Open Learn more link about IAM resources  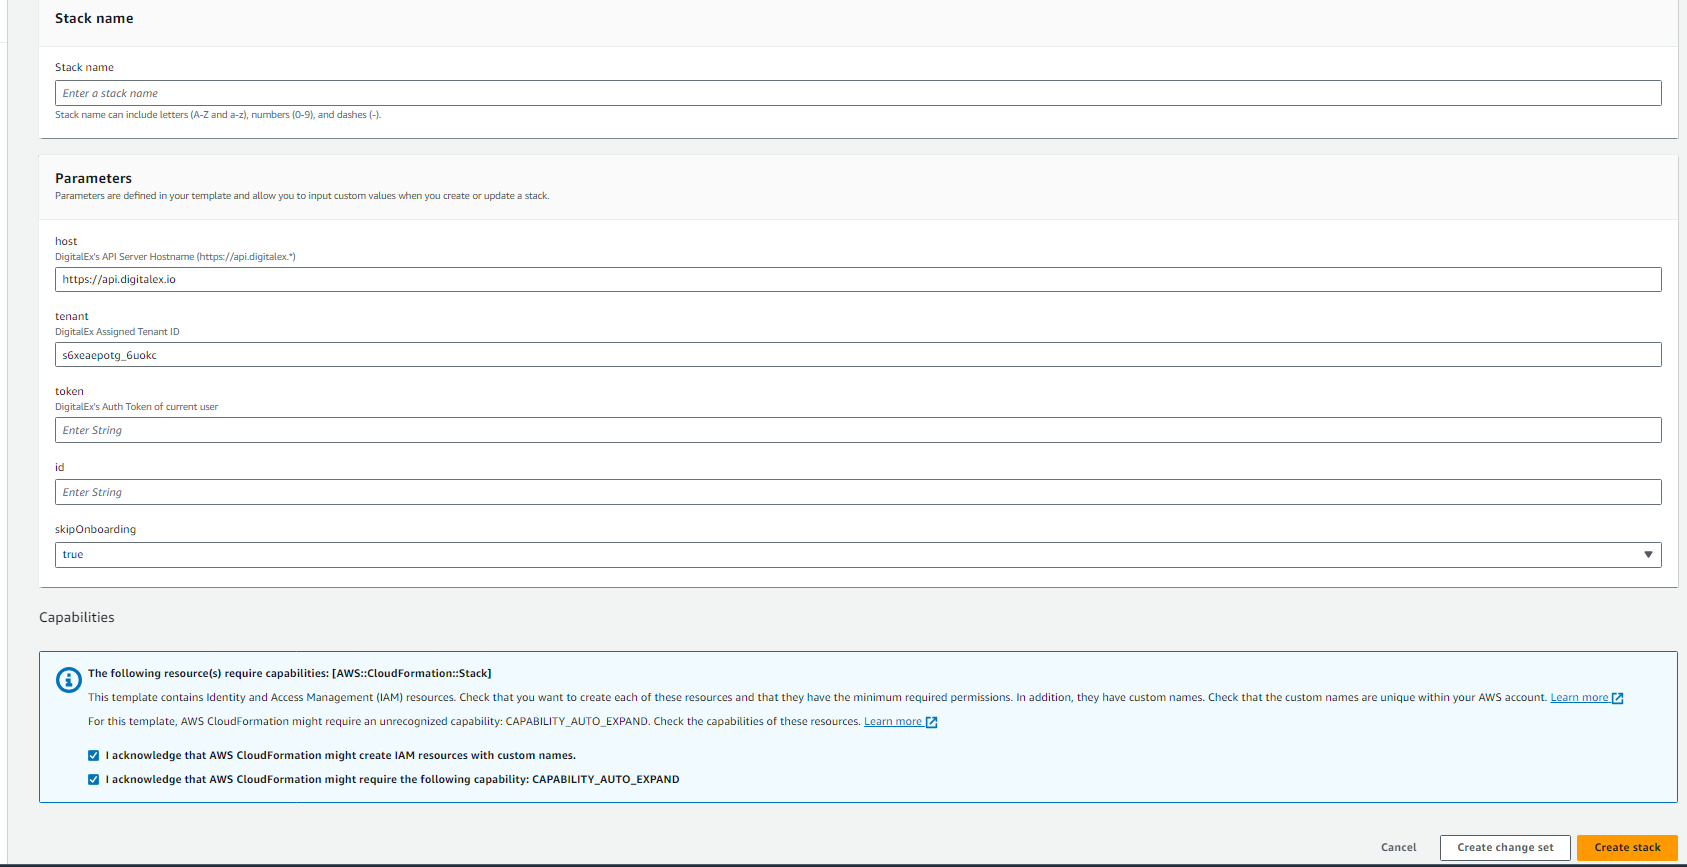[1579, 698]
